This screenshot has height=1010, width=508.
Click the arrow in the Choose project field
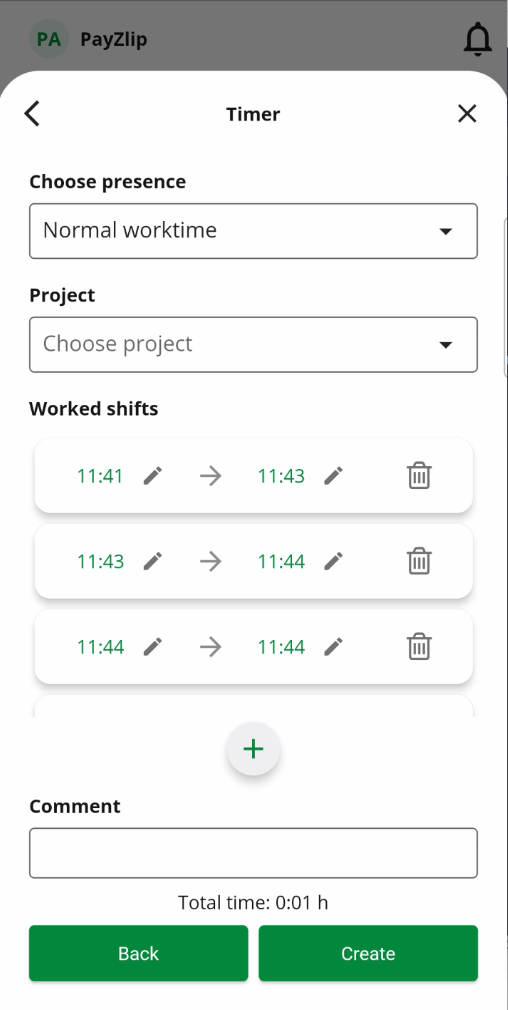coord(446,345)
